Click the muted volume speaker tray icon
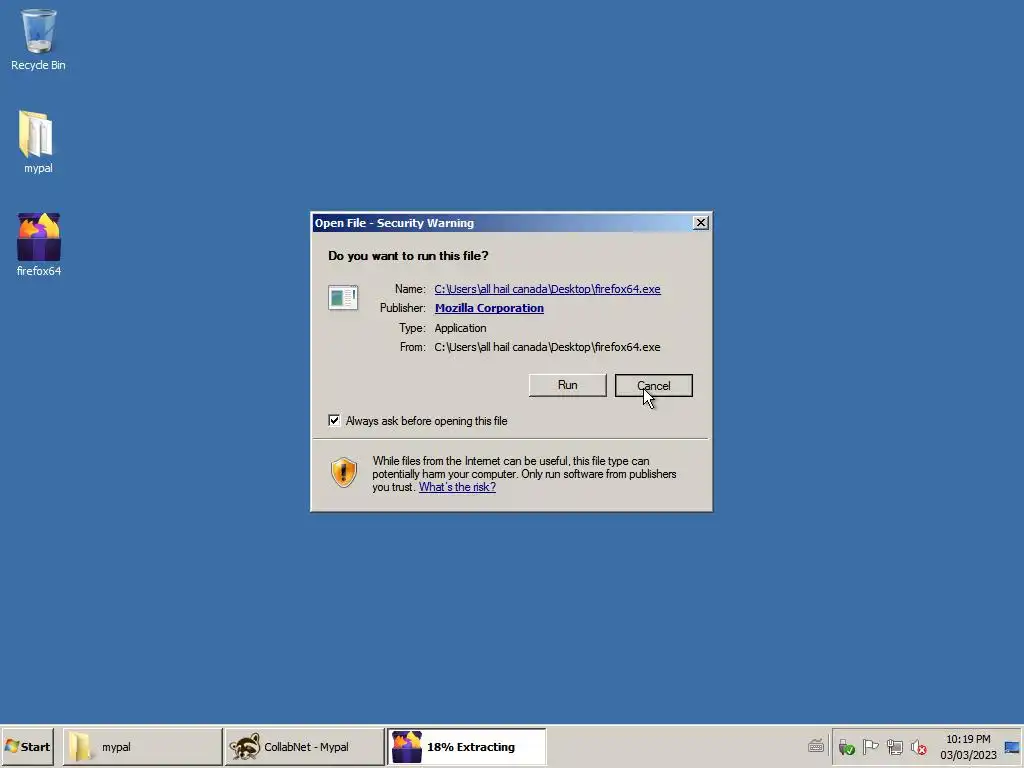The image size is (1024, 768). 919,746
